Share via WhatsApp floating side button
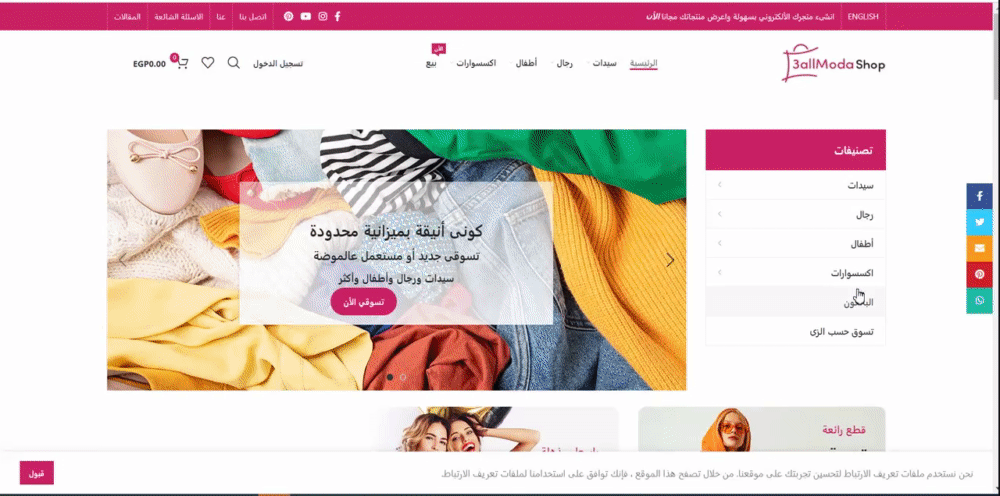This screenshot has height=496, width=1000. 979,301
